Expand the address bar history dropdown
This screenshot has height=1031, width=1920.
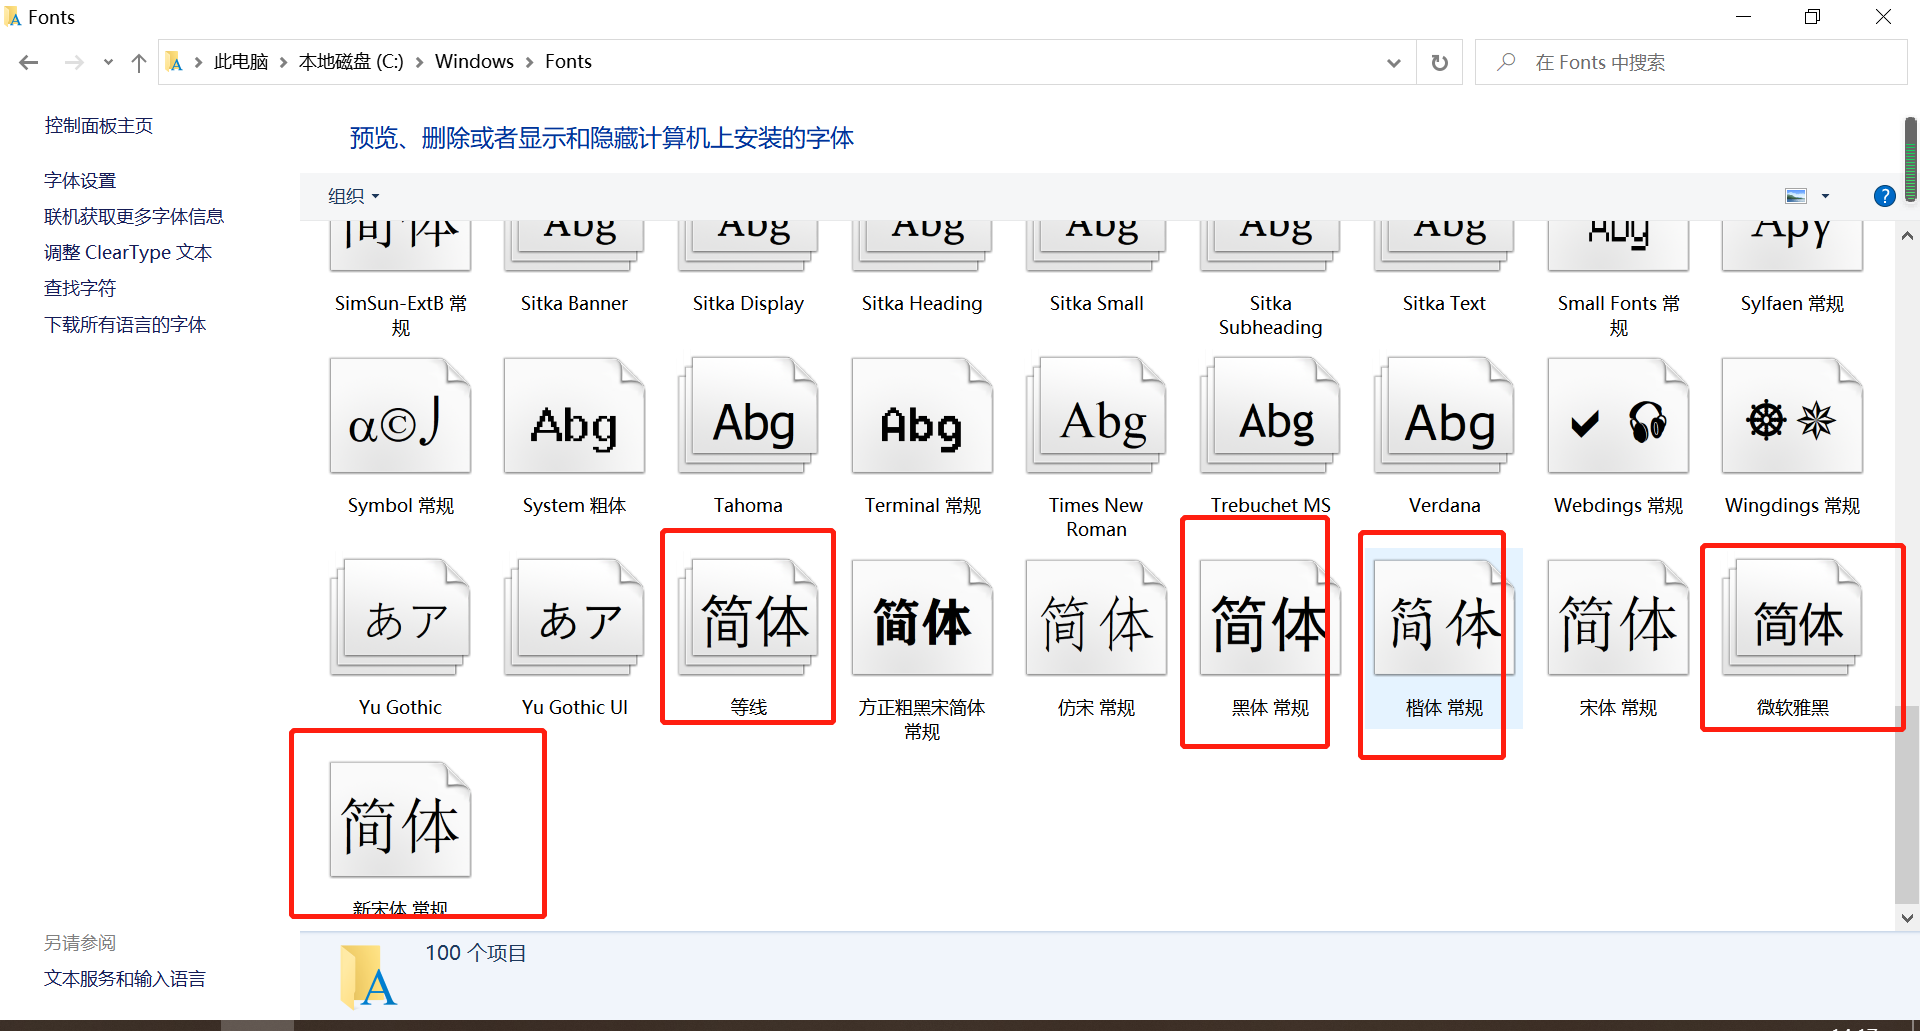pyautogui.click(x=1393, y=63)
